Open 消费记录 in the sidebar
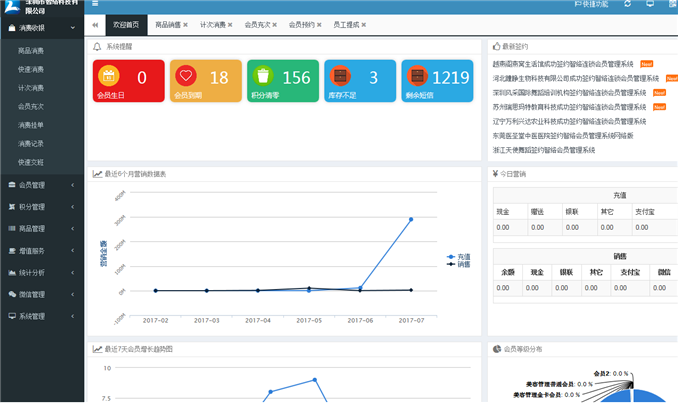Screen dimensions: 678x403 point(31,144)
